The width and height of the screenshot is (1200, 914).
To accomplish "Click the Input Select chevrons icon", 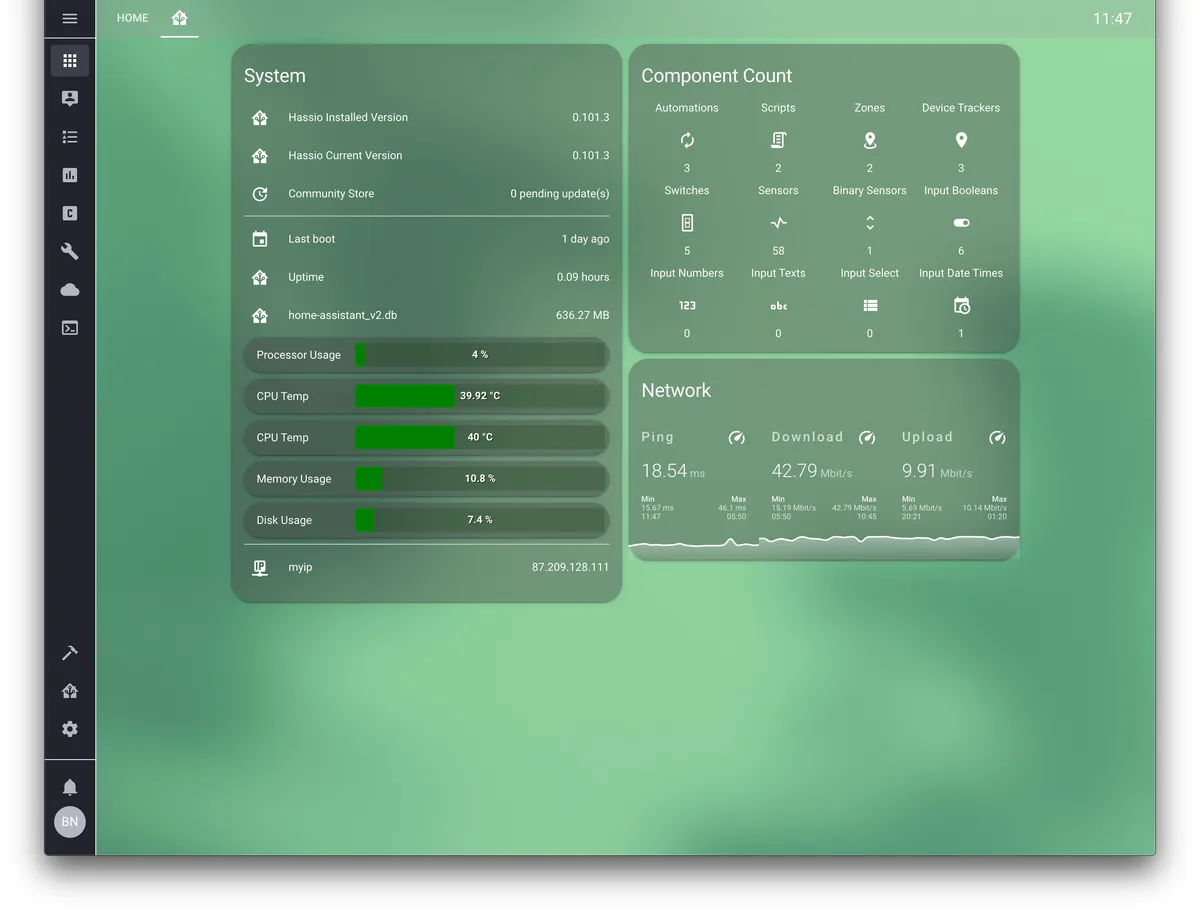I will point(869,223).
